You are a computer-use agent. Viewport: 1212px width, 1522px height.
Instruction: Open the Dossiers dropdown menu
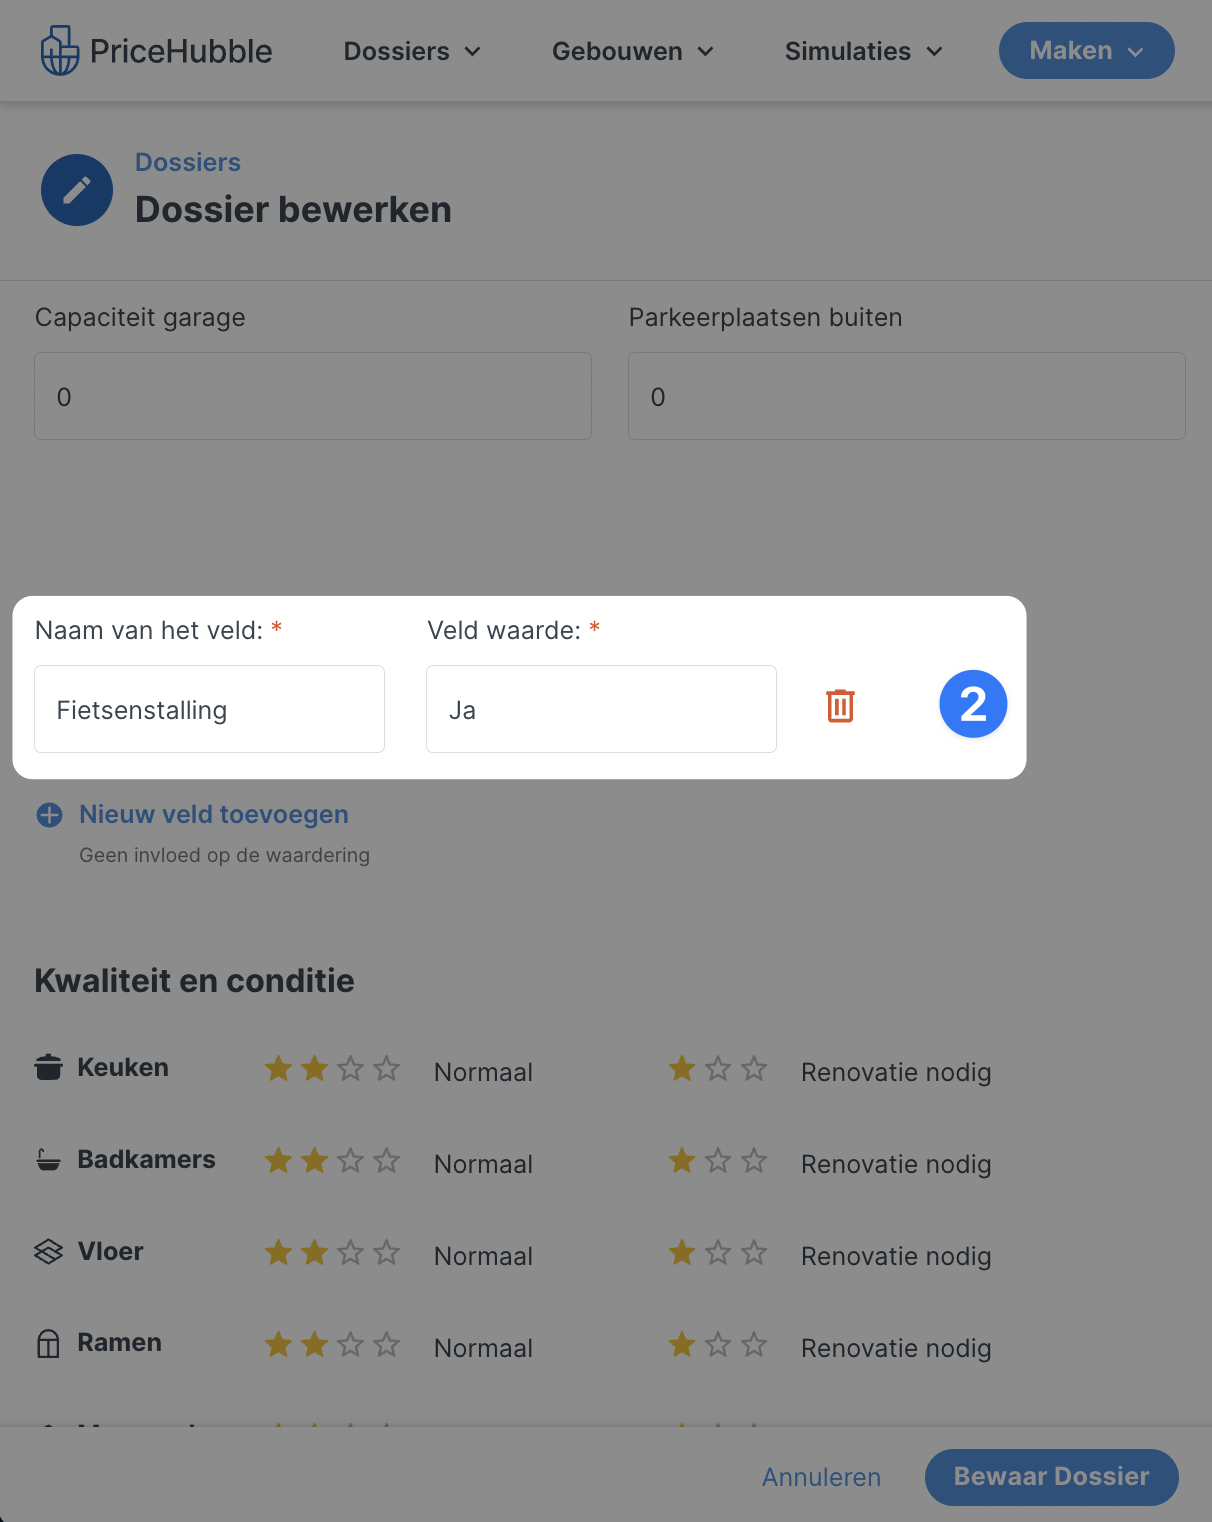click(412, 51)
